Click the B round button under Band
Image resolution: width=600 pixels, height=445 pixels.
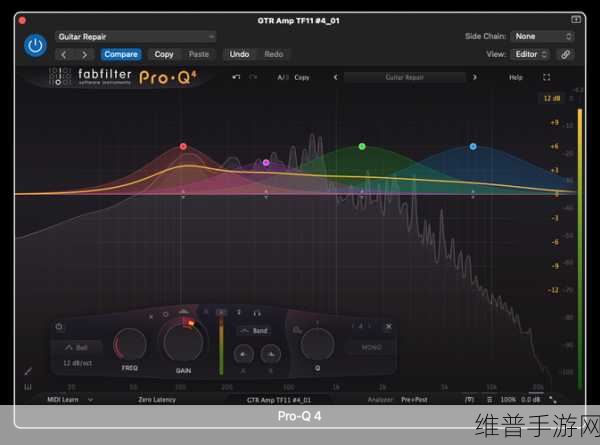click(271, 355)
